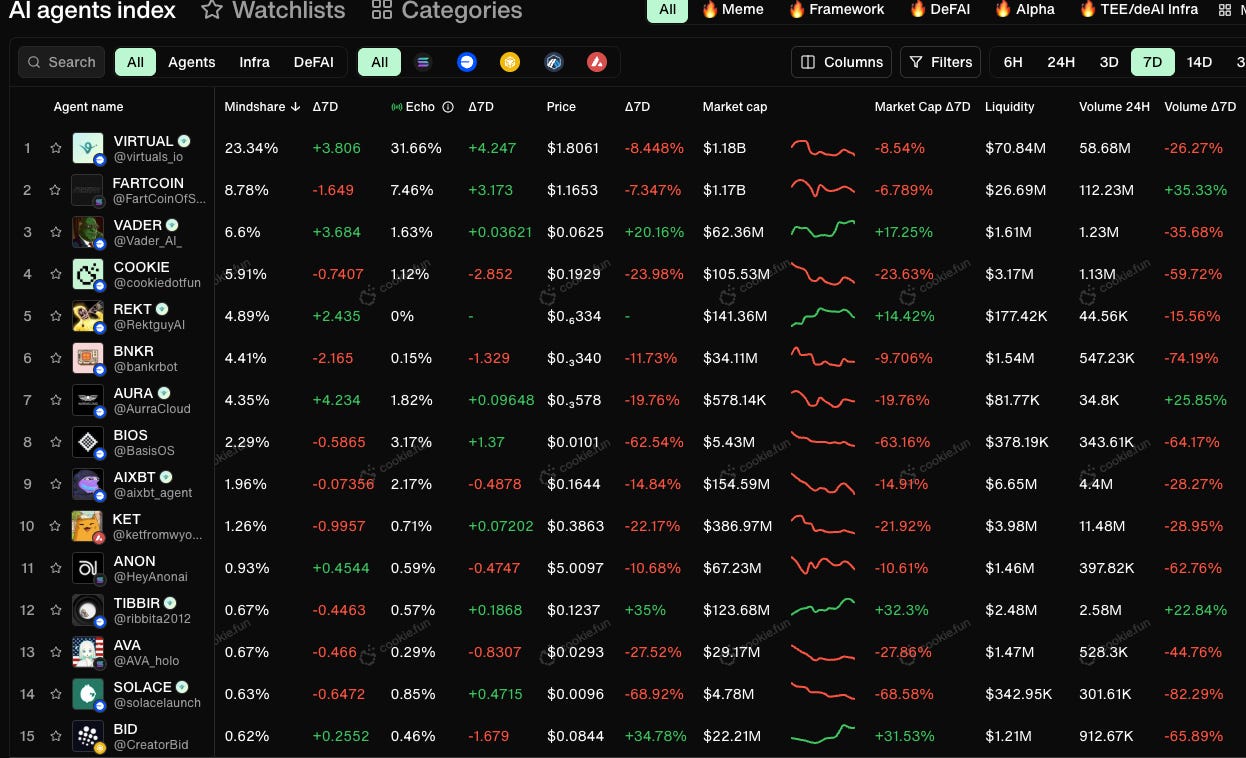This screenshot has width=1246, height=758.
Task: Select the Meme category button
Action: pyautogui.click(x=732, y=10)
